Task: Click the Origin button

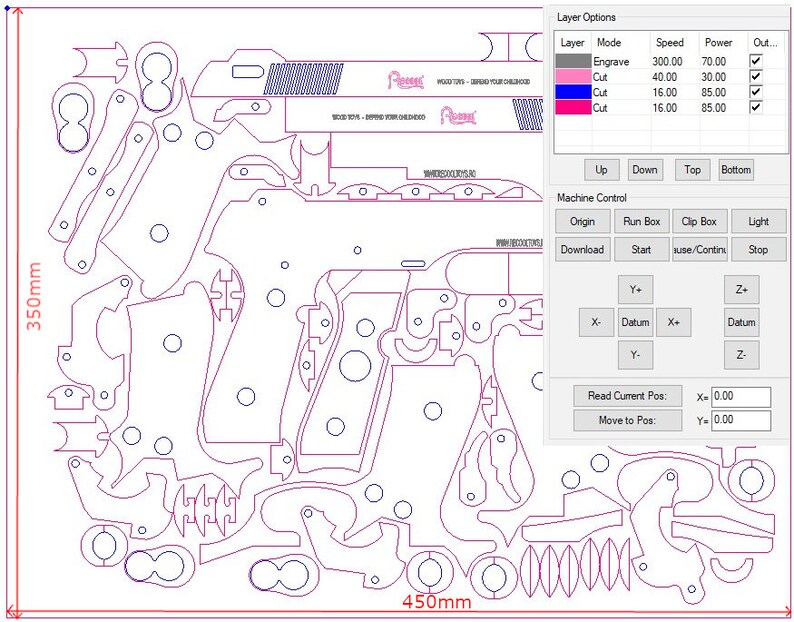Action: click(x=582, y=221)
